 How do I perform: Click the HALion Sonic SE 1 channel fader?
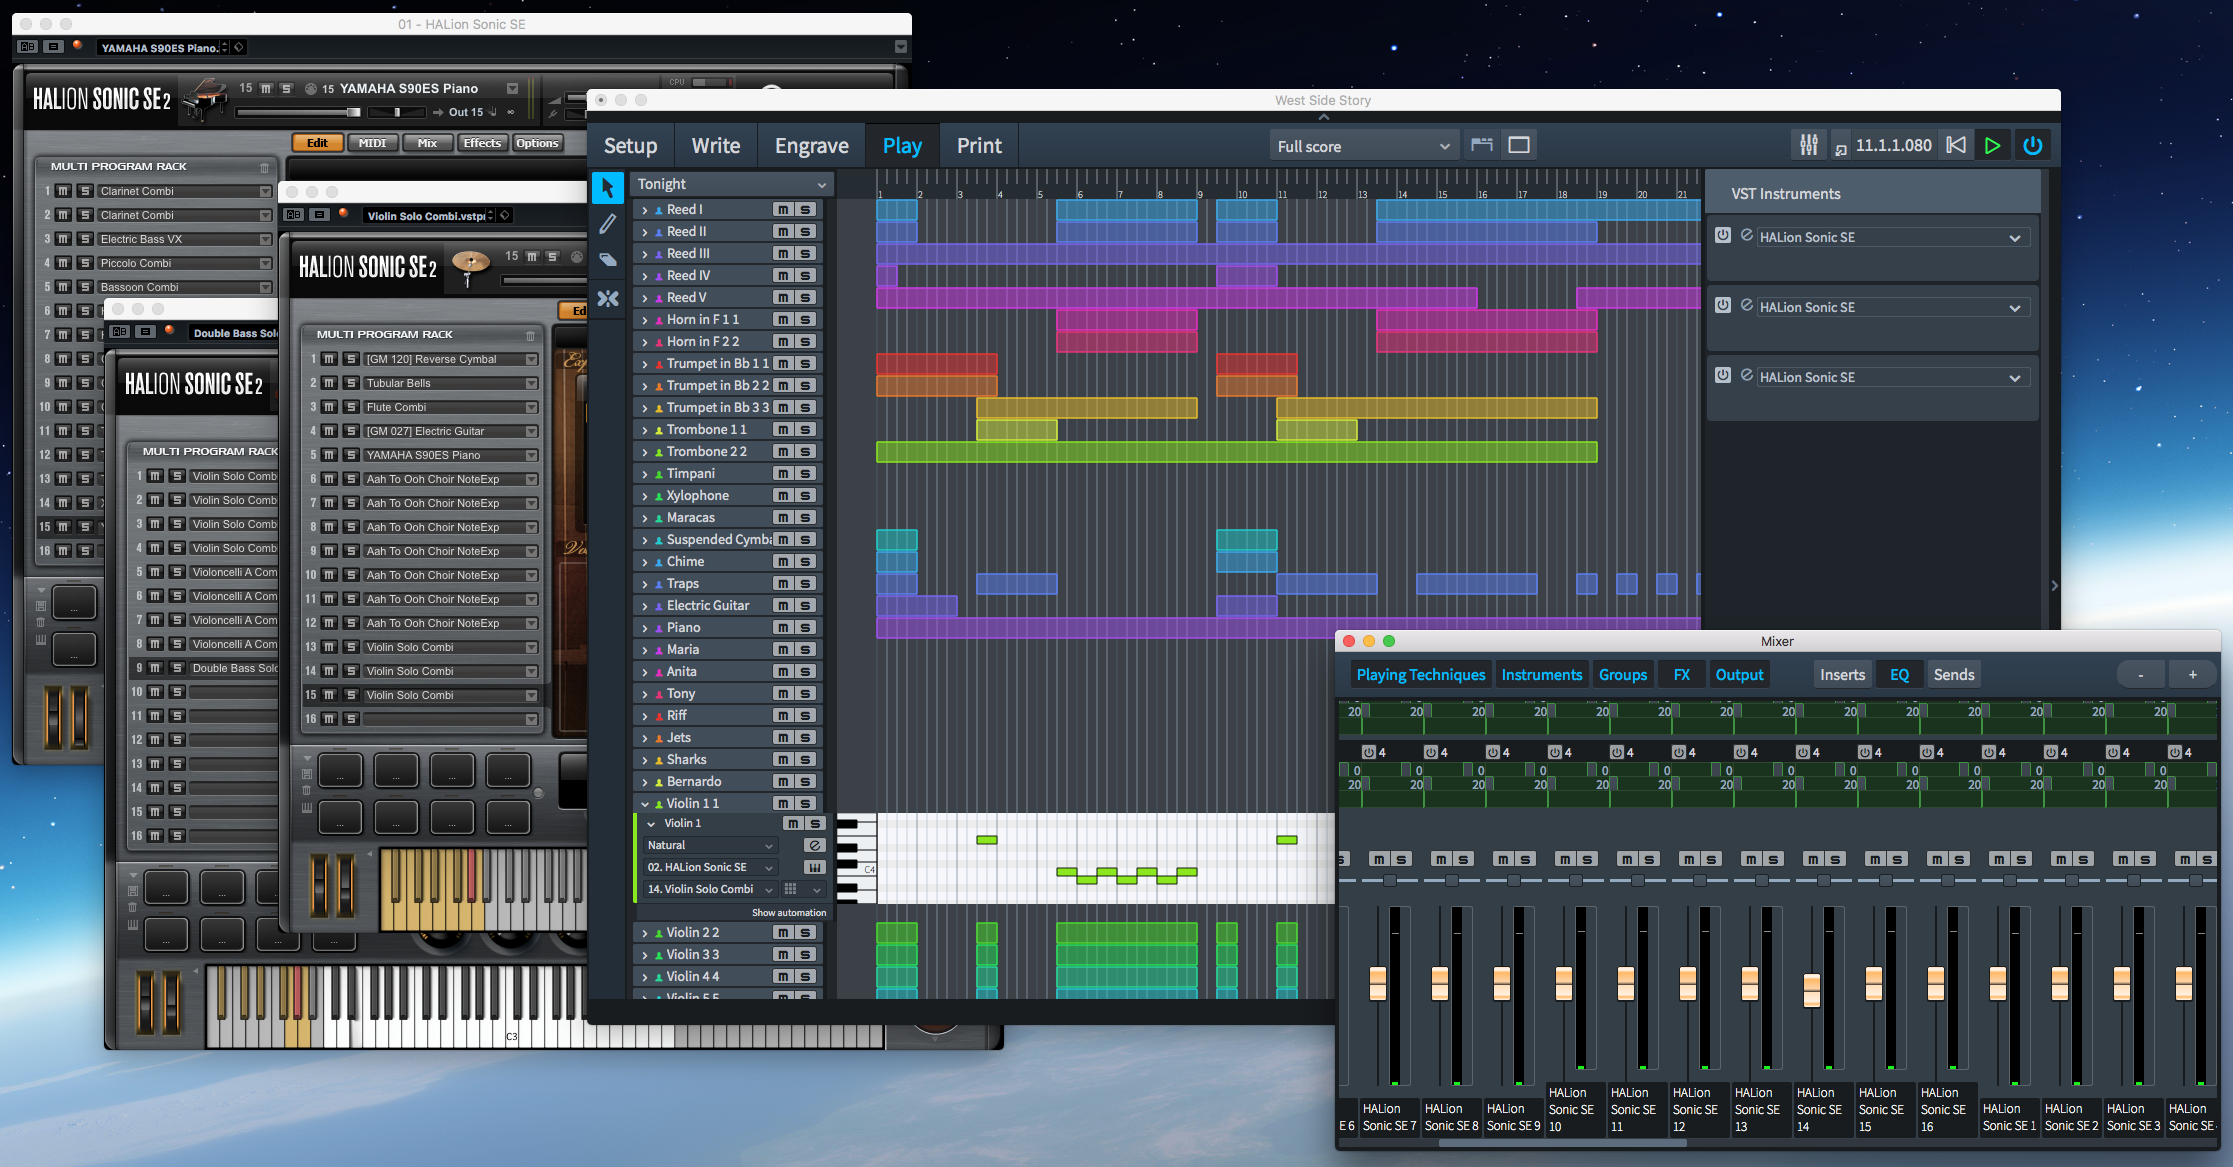point(1998,984)
